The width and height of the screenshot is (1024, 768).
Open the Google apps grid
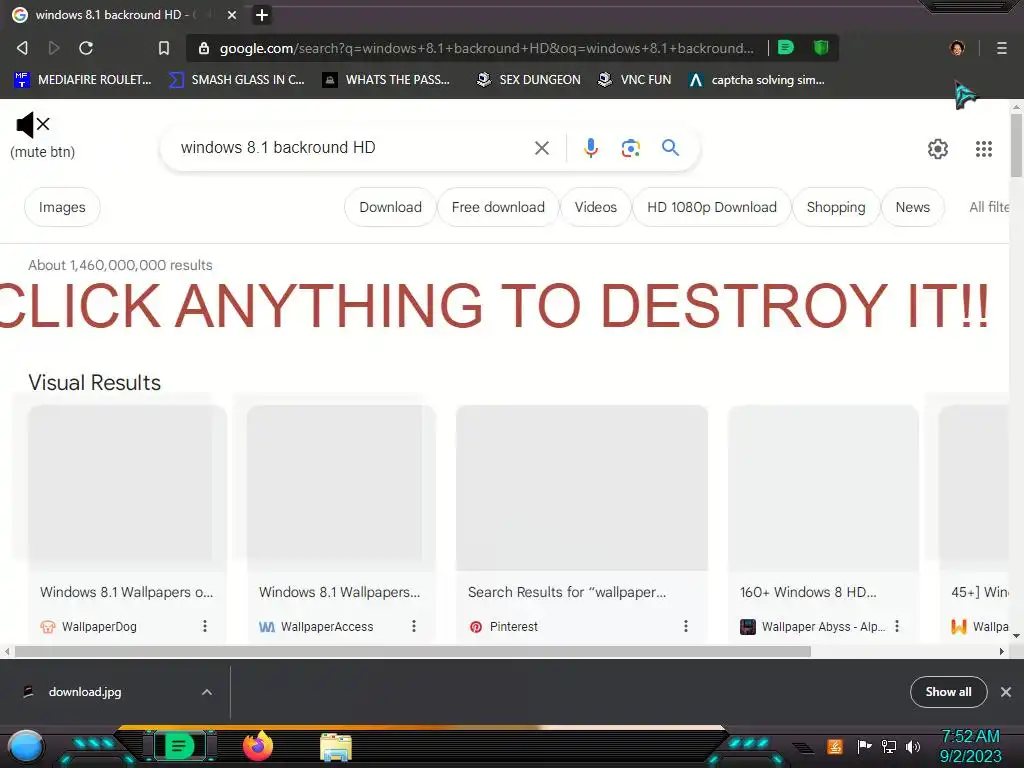click(984, 149)
